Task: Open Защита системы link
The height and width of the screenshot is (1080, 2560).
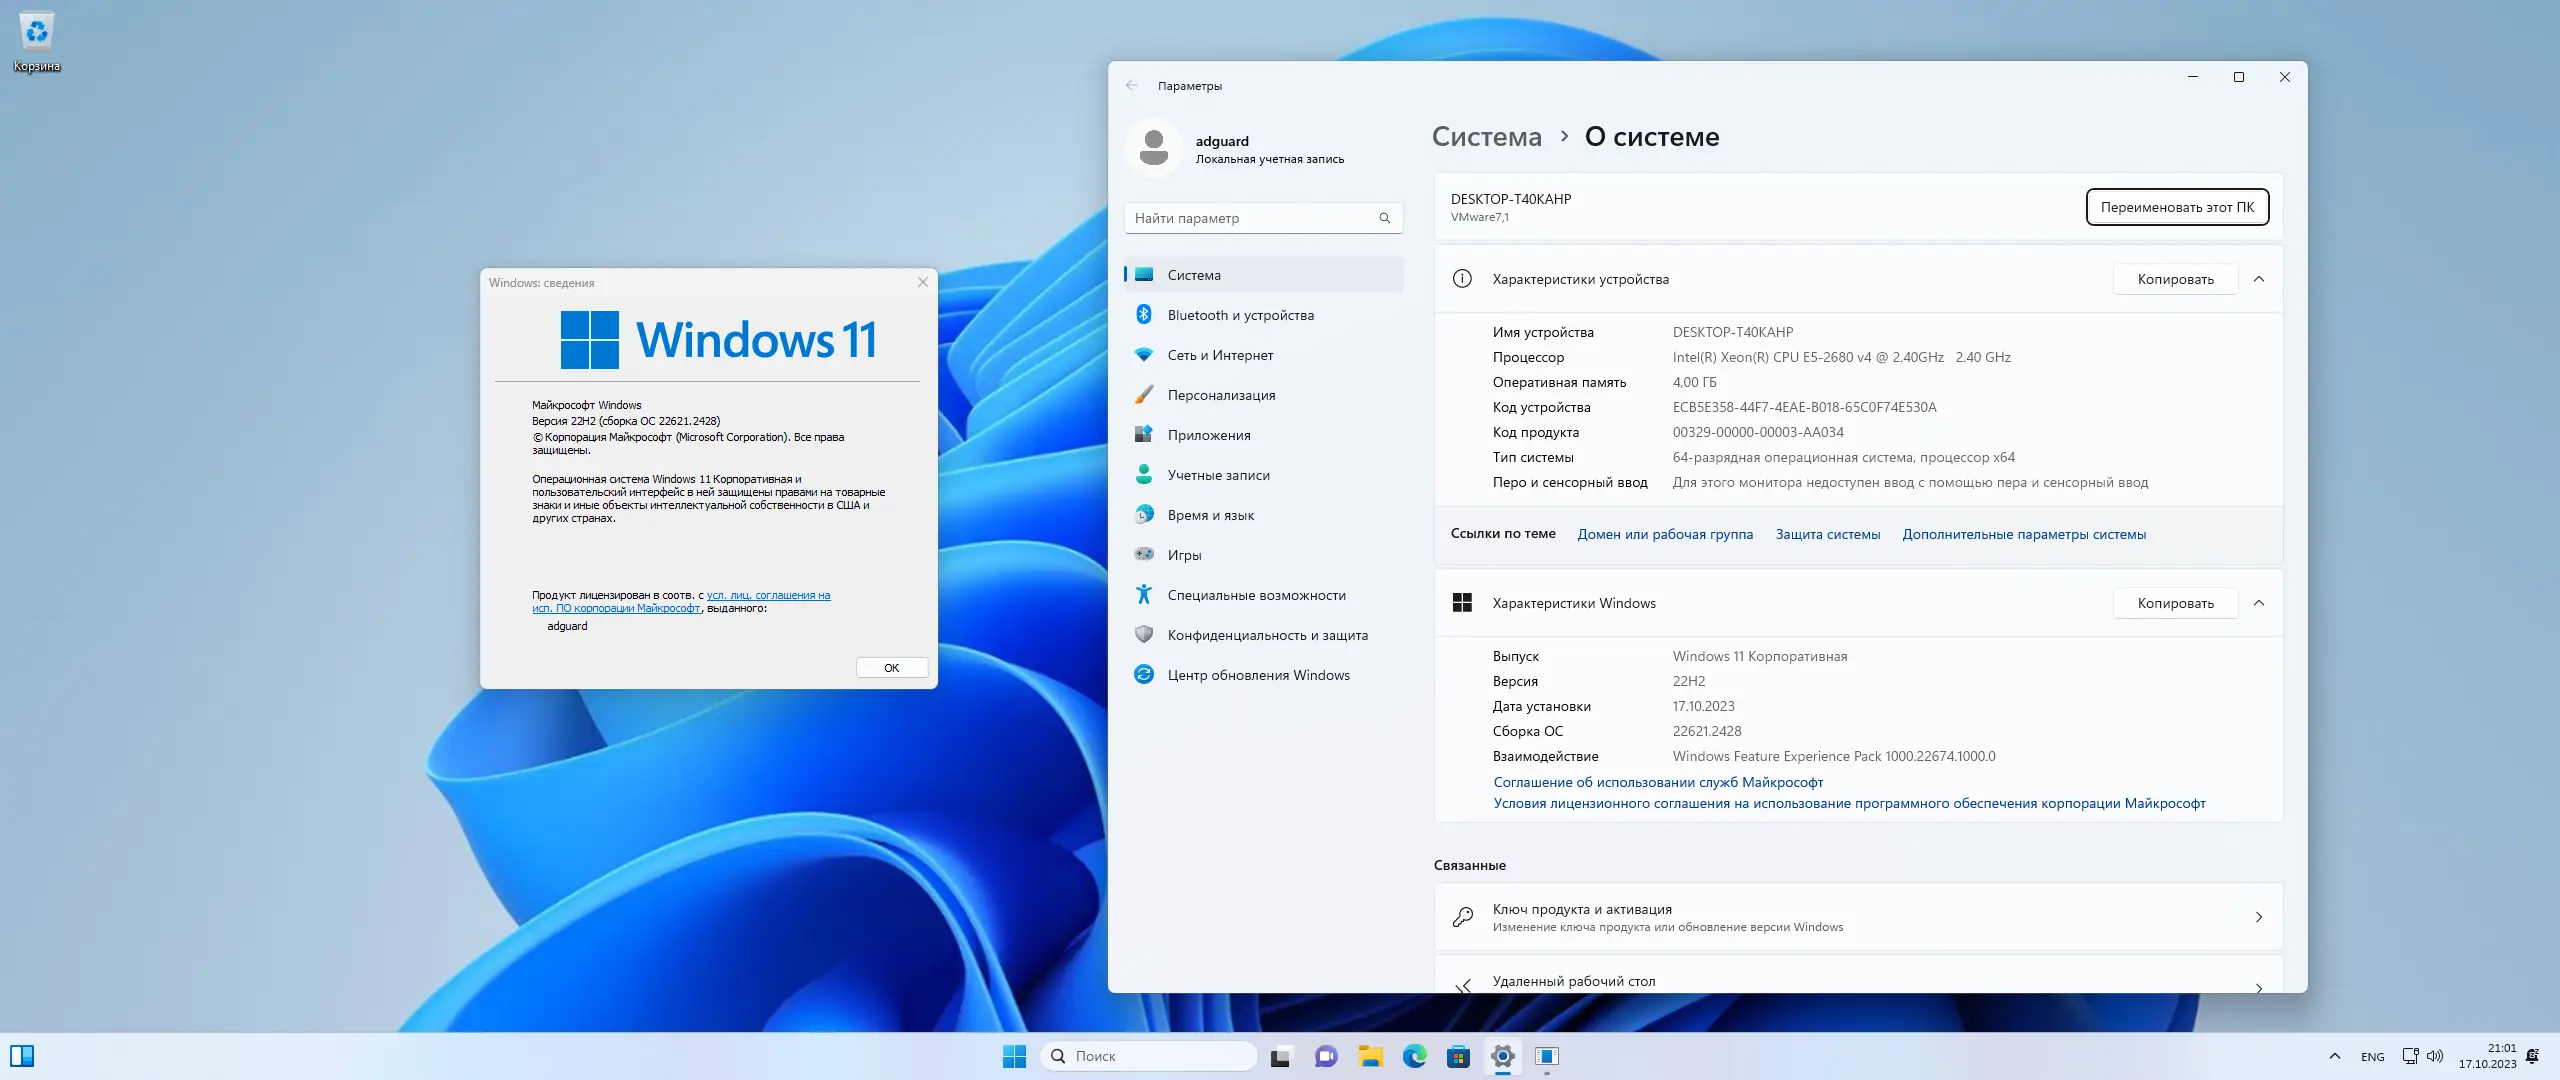Action: (x=1827, y=534)
